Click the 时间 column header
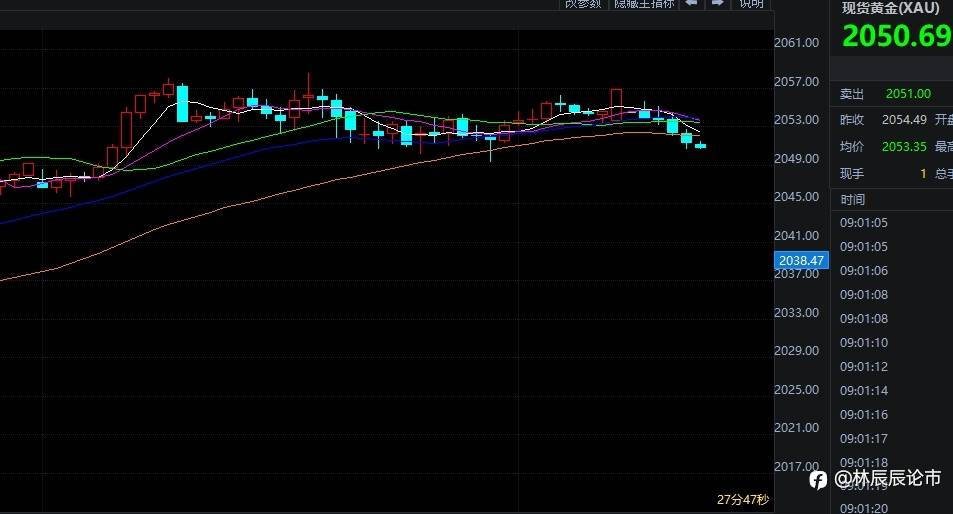 pos(853,199)
